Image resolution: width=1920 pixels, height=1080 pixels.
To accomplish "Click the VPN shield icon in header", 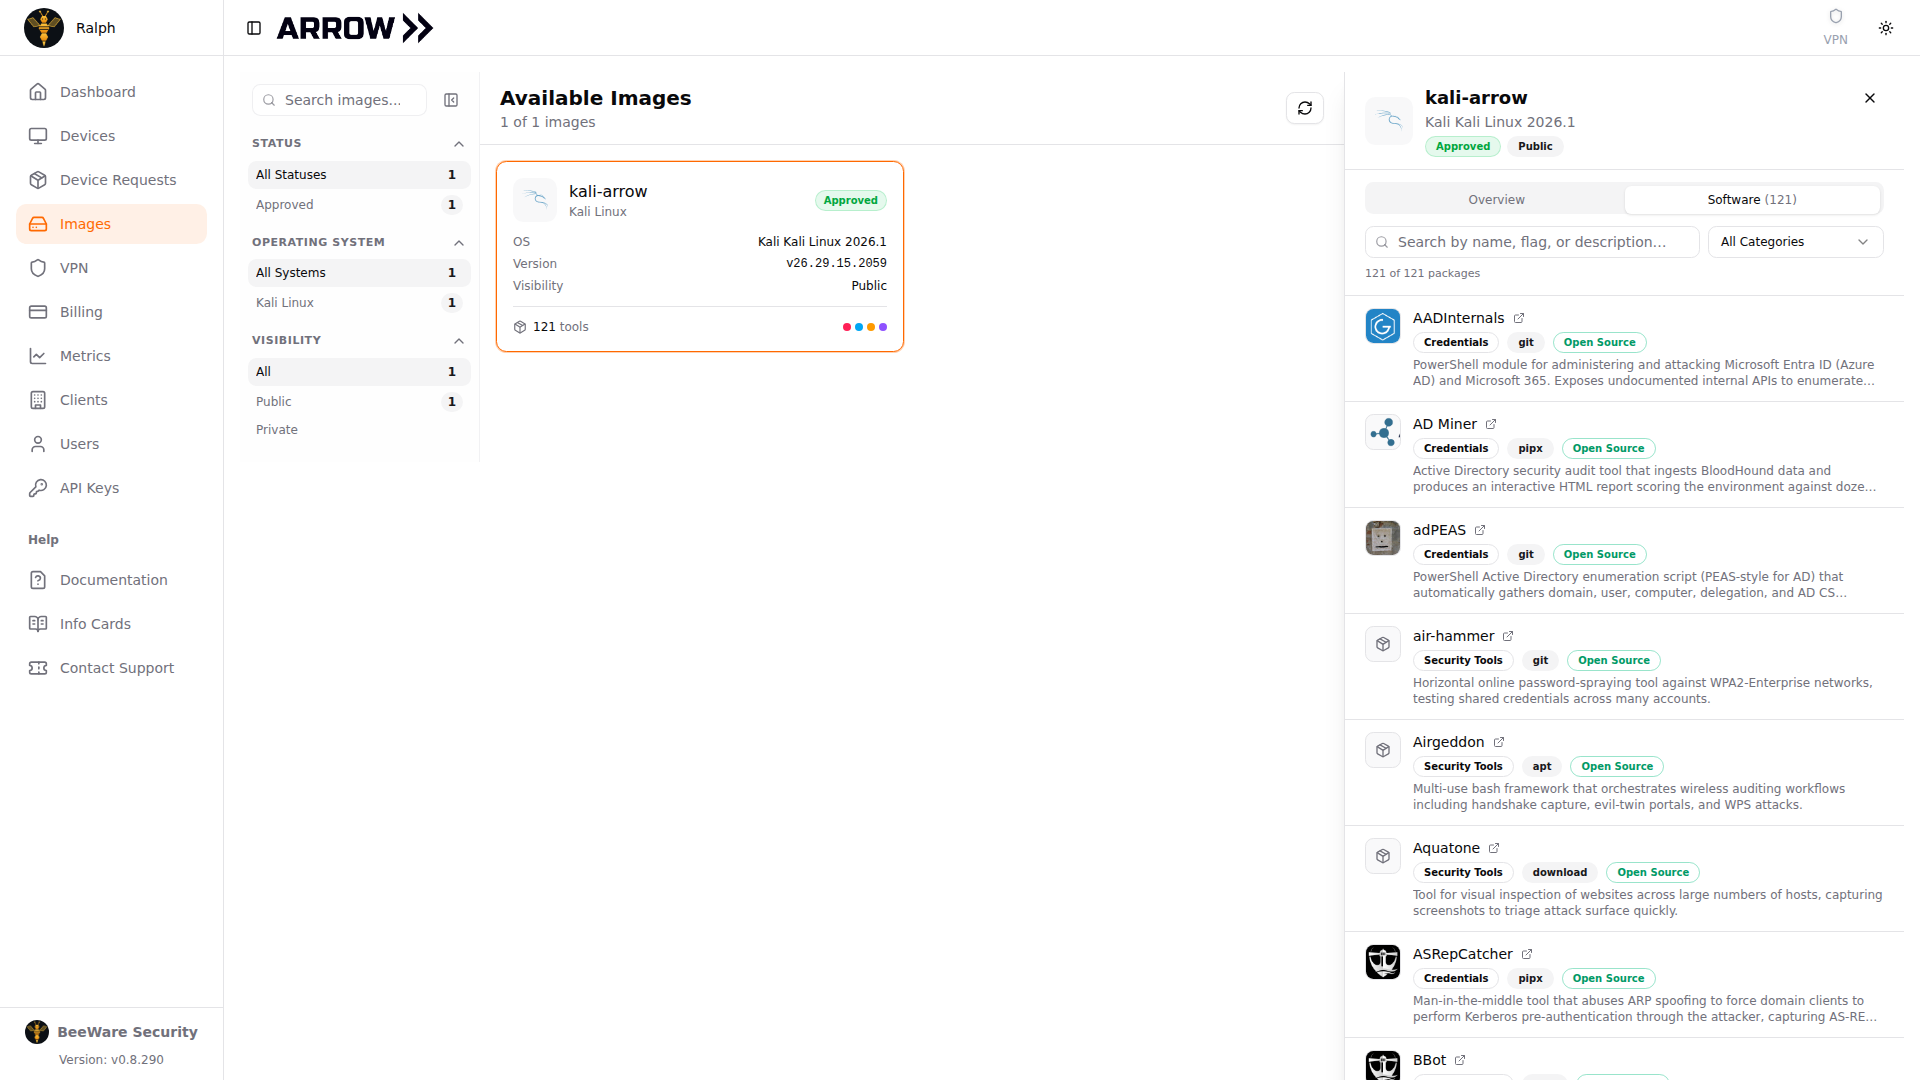I will [1835, 16].
